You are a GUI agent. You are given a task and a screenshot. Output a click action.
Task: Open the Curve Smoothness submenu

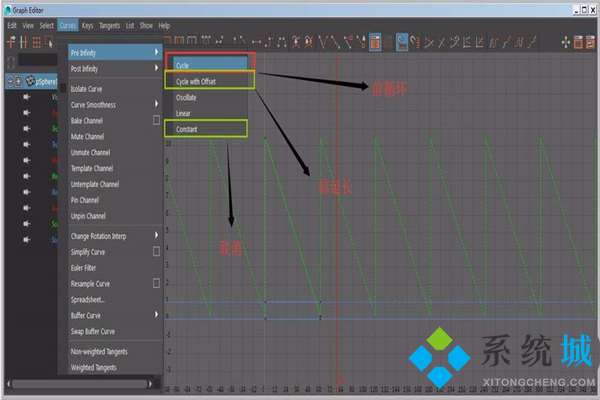(x=112, y=104)
